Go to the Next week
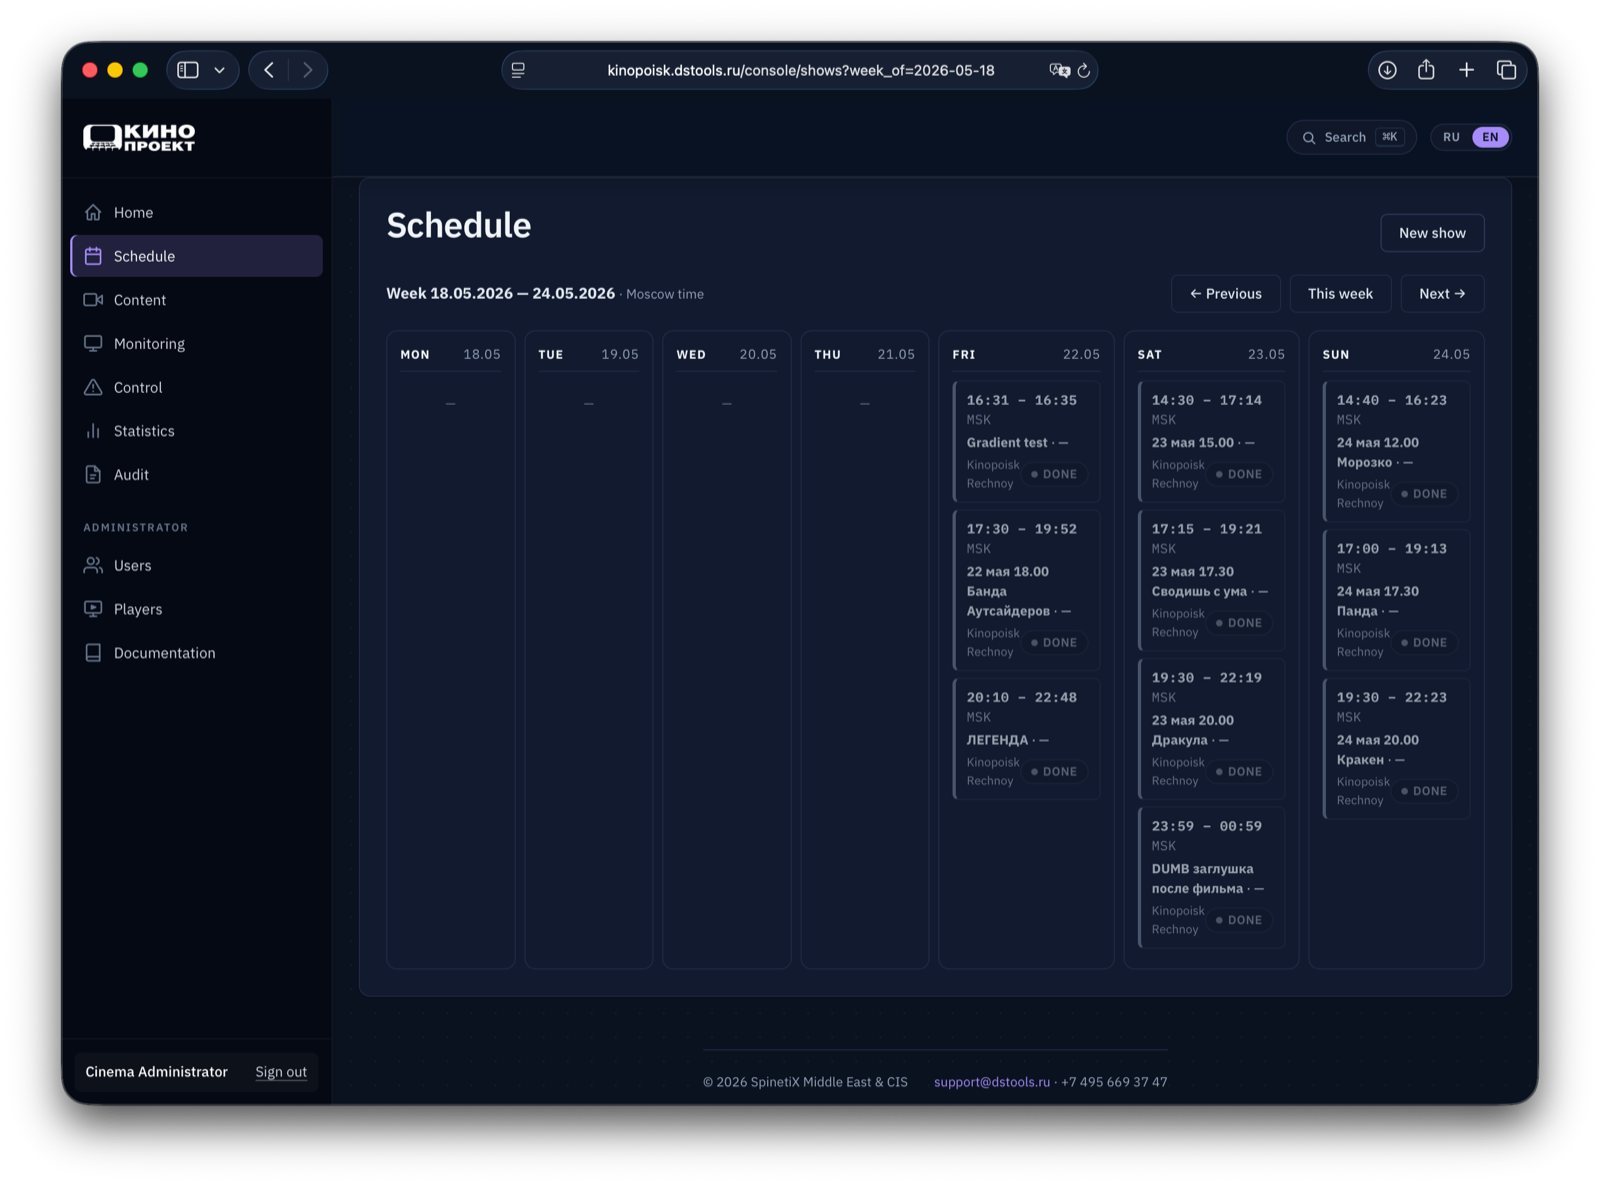This screenshot has width=1600, height=1186. 1442,294
